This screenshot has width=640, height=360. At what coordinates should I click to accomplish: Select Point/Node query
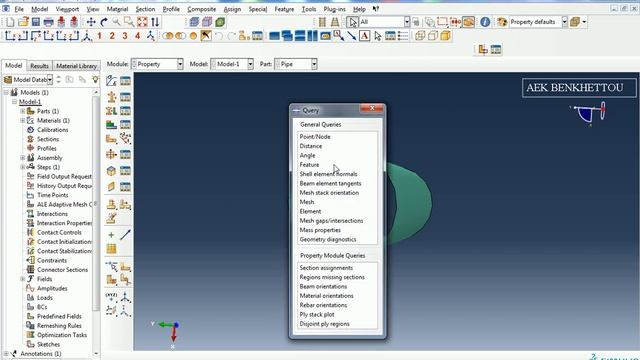(x=315, y=137)
